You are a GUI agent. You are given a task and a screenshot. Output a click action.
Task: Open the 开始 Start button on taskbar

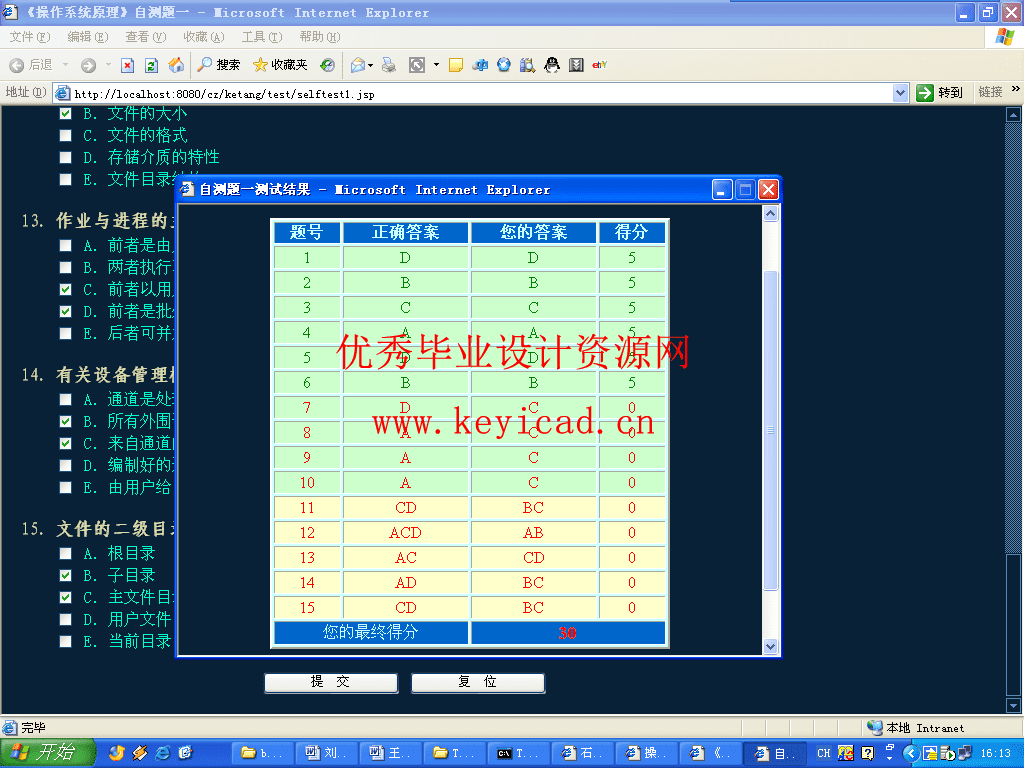(48, 753)
